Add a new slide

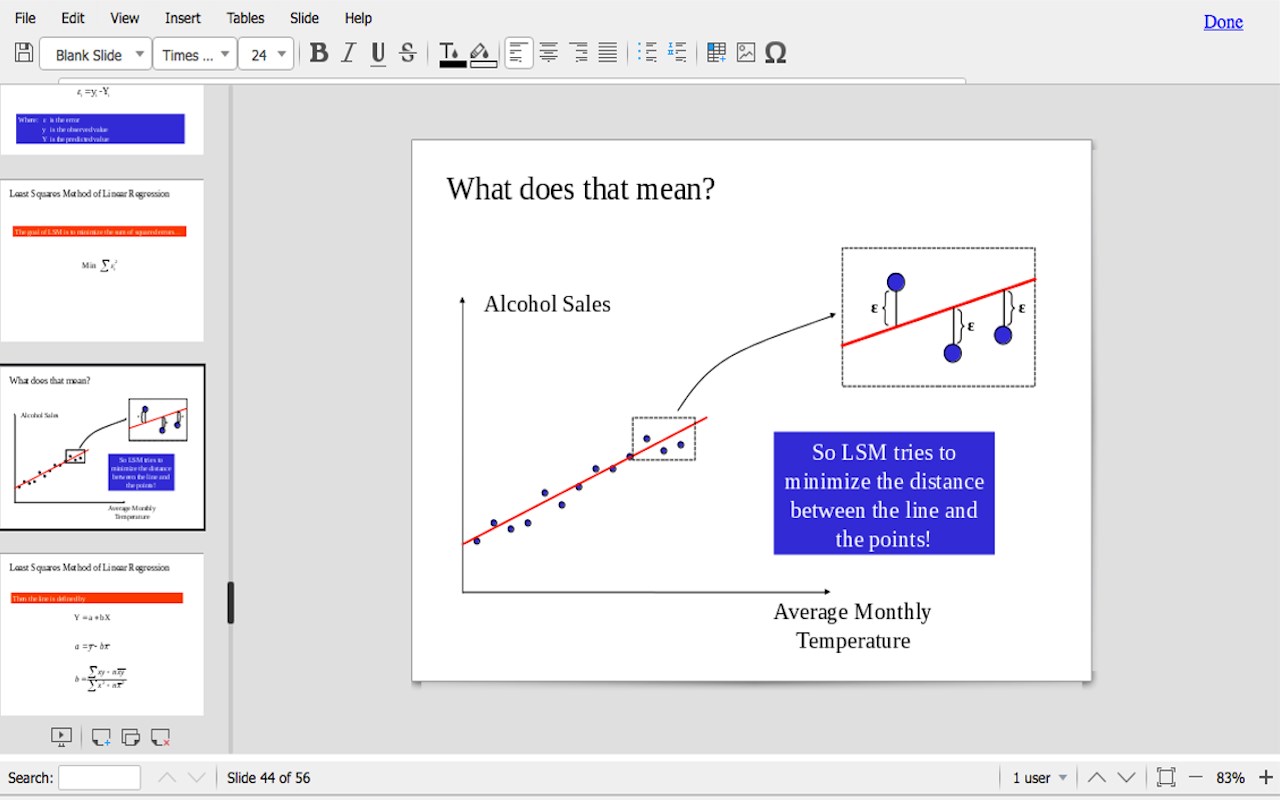click(101, 737)
